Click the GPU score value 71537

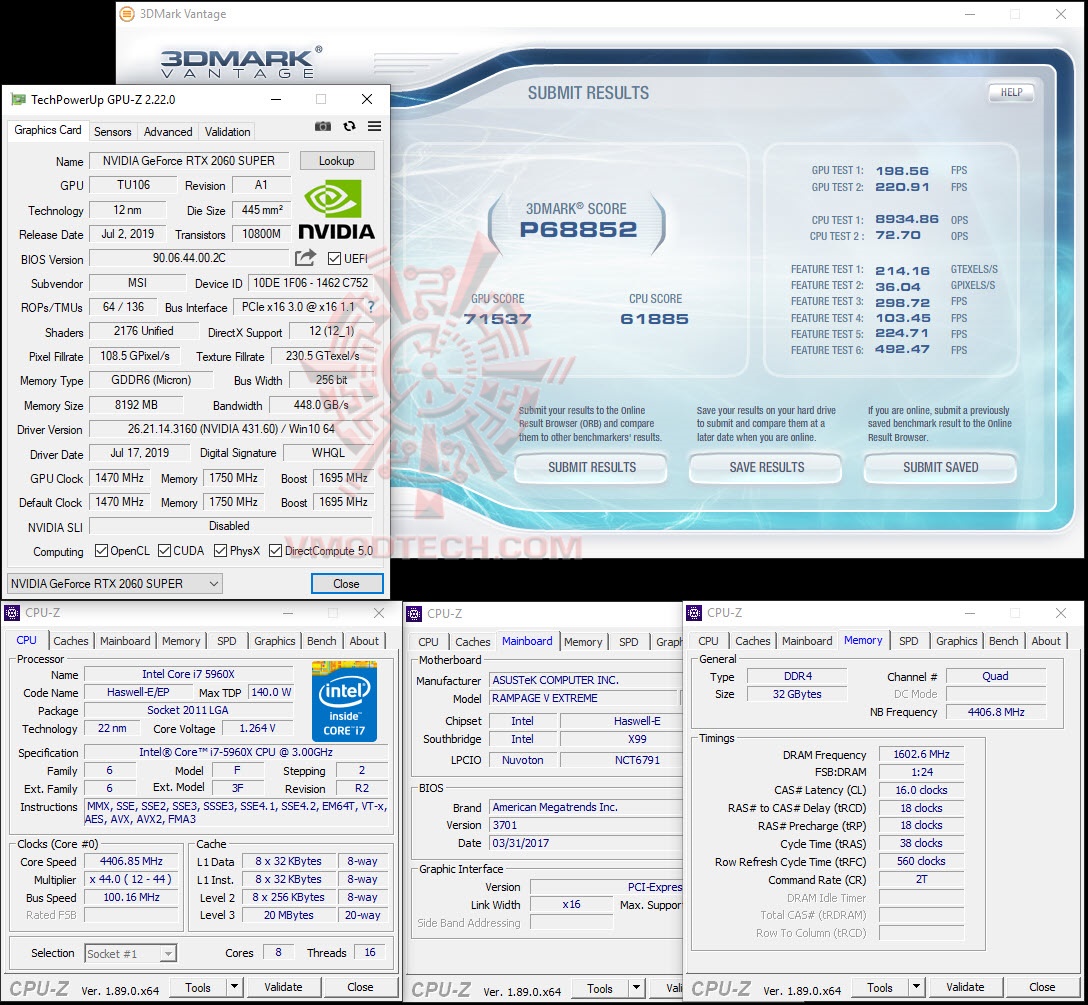pyautogui.click(x=498, y=319)
